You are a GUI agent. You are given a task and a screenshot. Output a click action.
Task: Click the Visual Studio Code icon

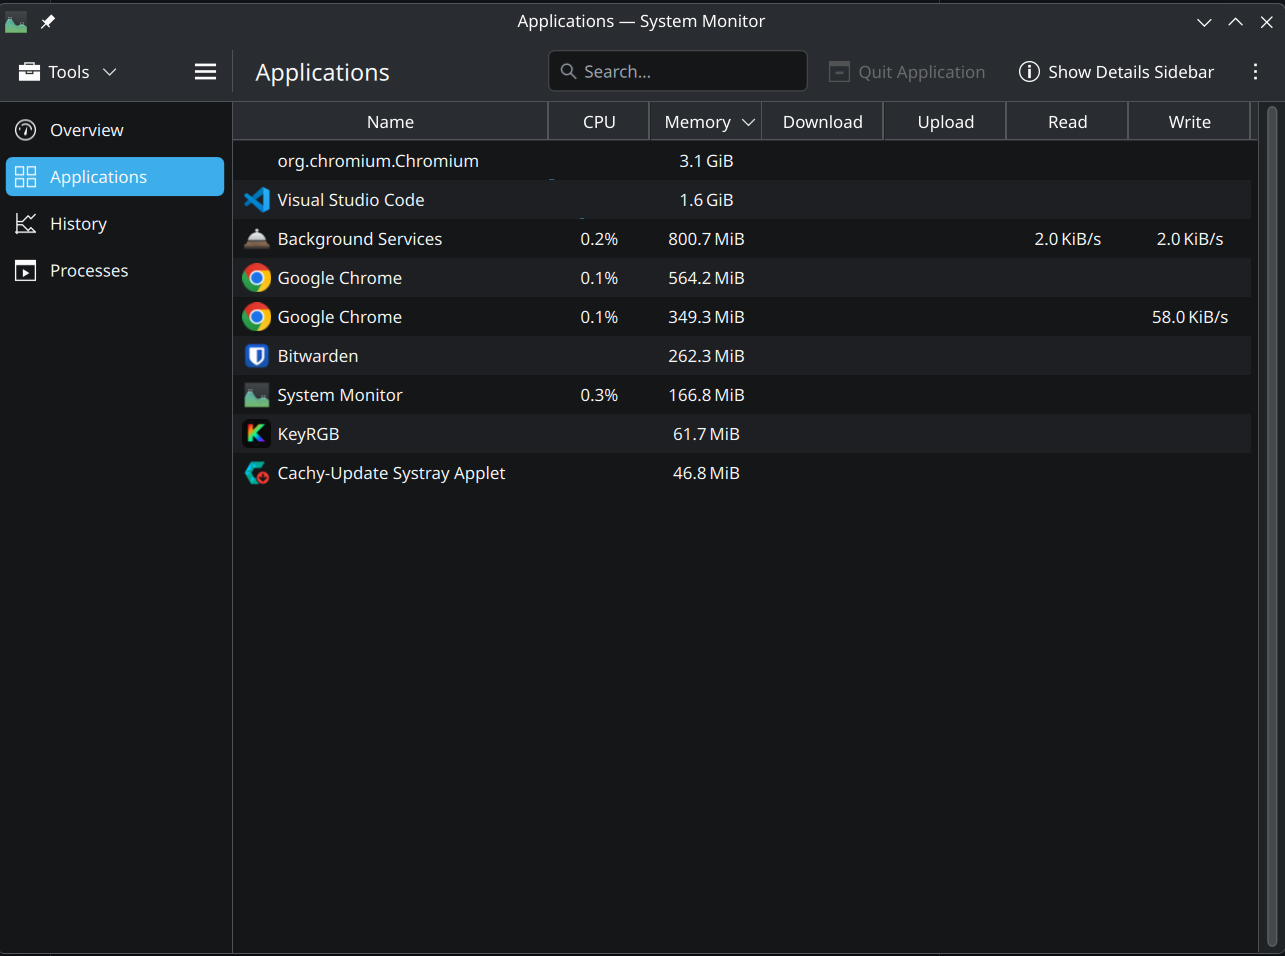tap(257, 200)
